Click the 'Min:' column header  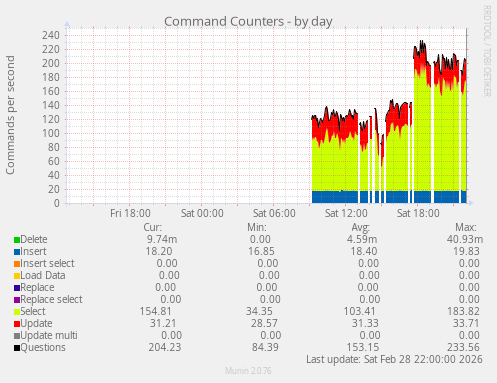[257, 227]
